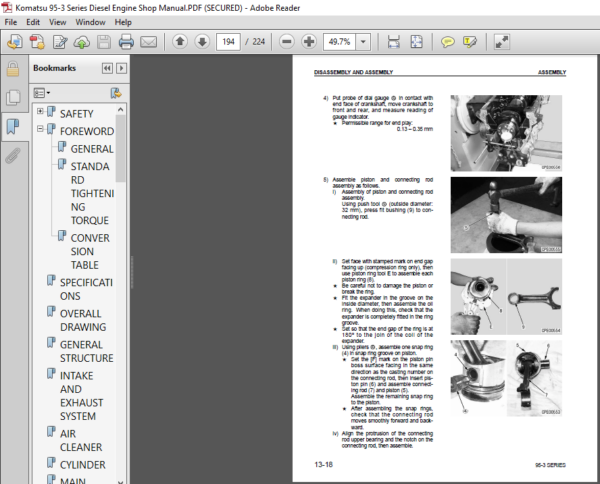Click the bookmarks scrollbar up arrow

click(121, 110)
